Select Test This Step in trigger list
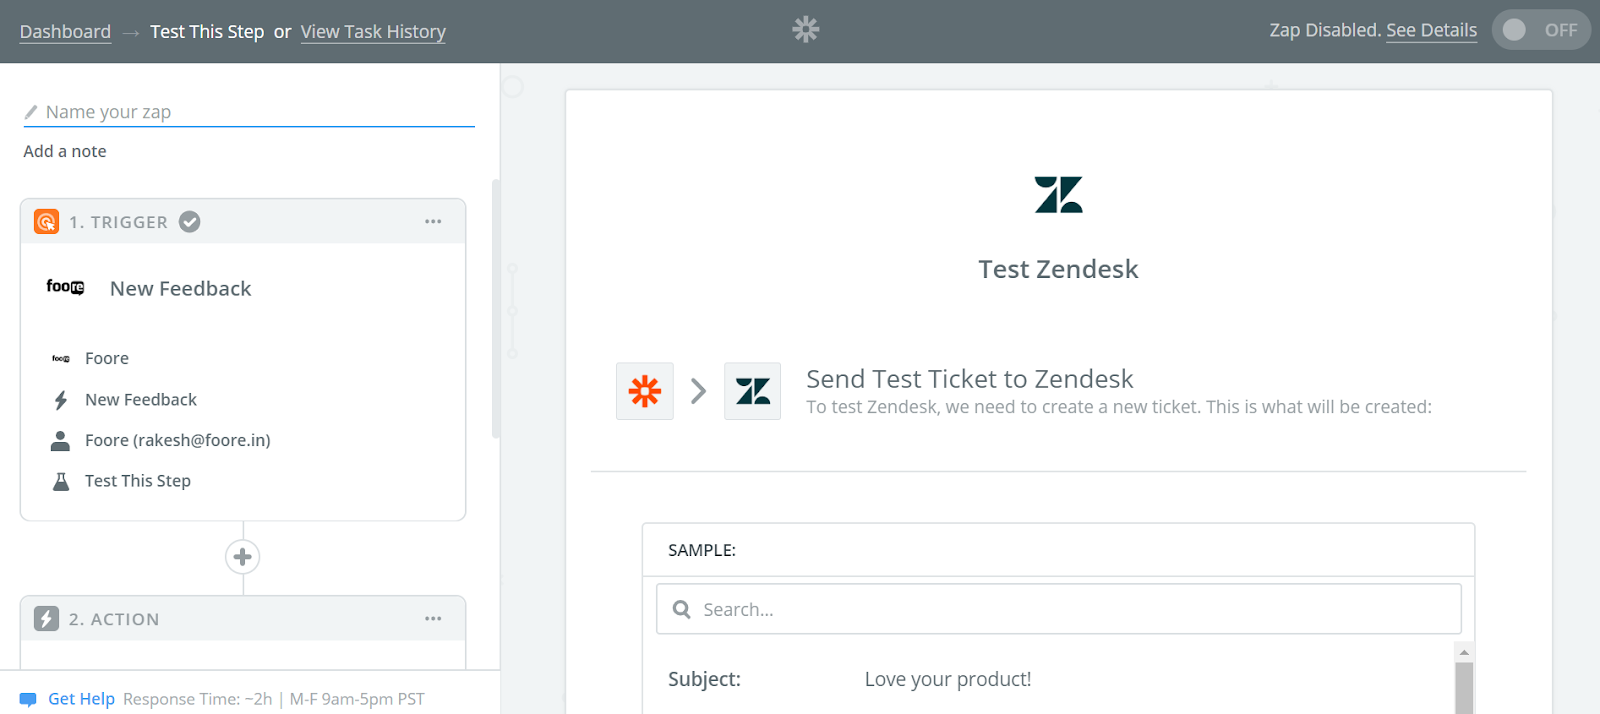 (138, 481)
